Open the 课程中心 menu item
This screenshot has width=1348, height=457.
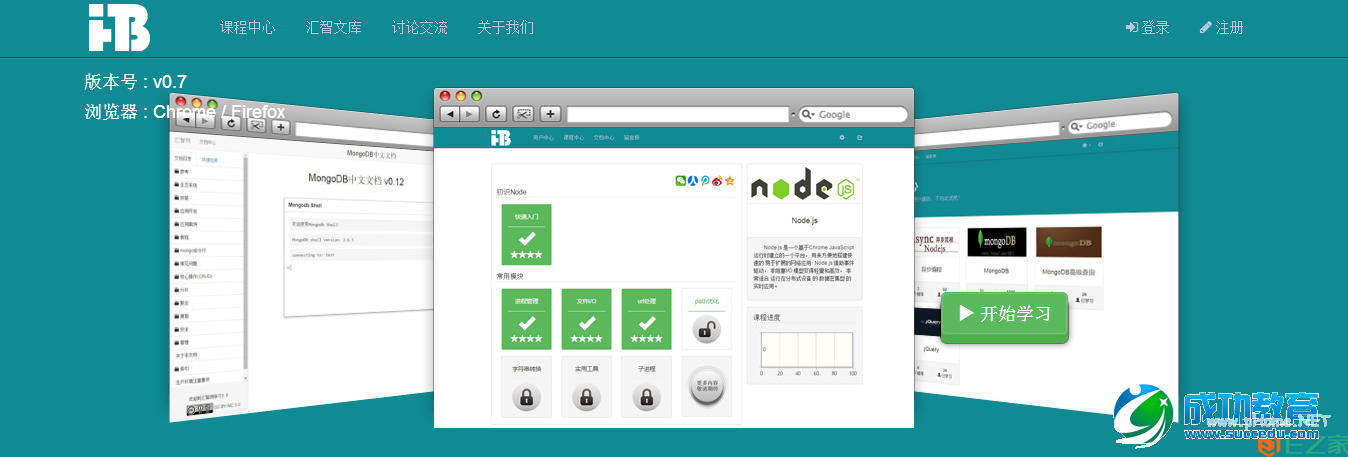(248, 28)
